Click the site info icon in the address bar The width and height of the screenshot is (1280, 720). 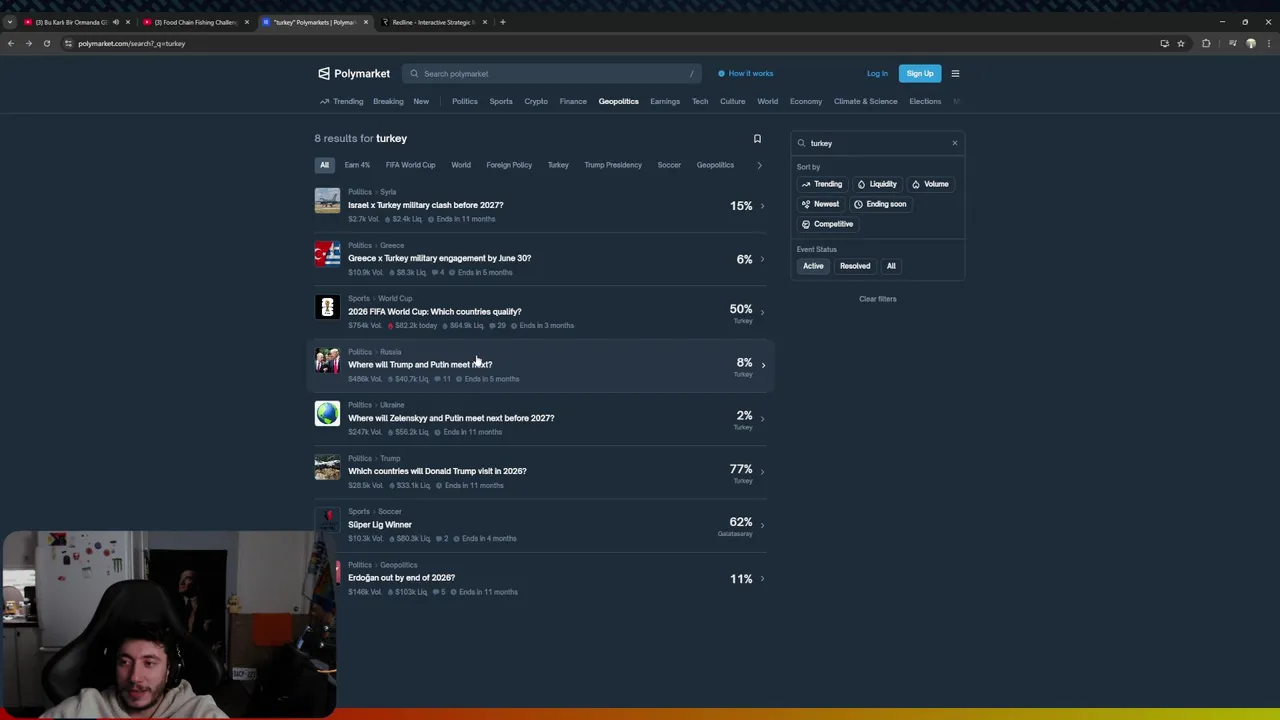tap(69, 43)
